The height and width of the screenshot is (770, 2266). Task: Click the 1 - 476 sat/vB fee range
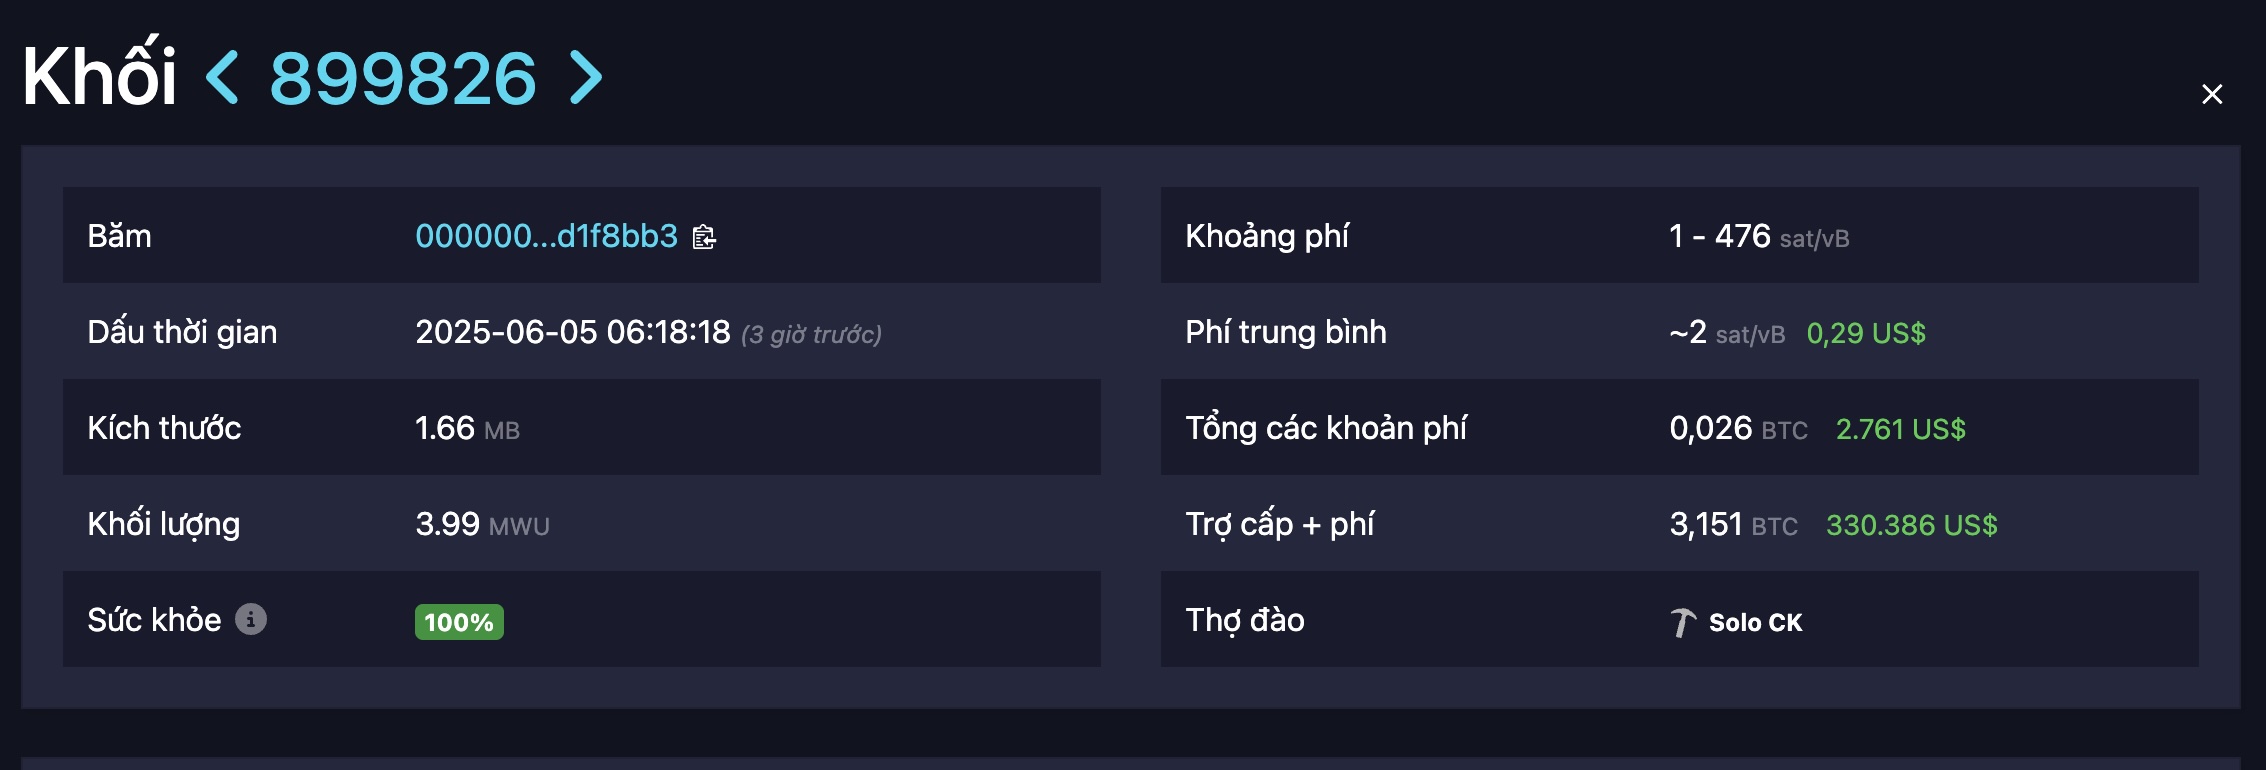(1758, 237)
